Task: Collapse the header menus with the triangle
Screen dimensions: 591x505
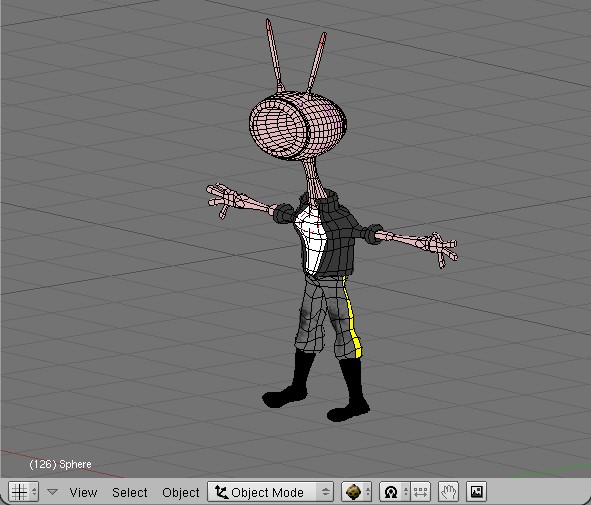Action: (x=52, y=492)
